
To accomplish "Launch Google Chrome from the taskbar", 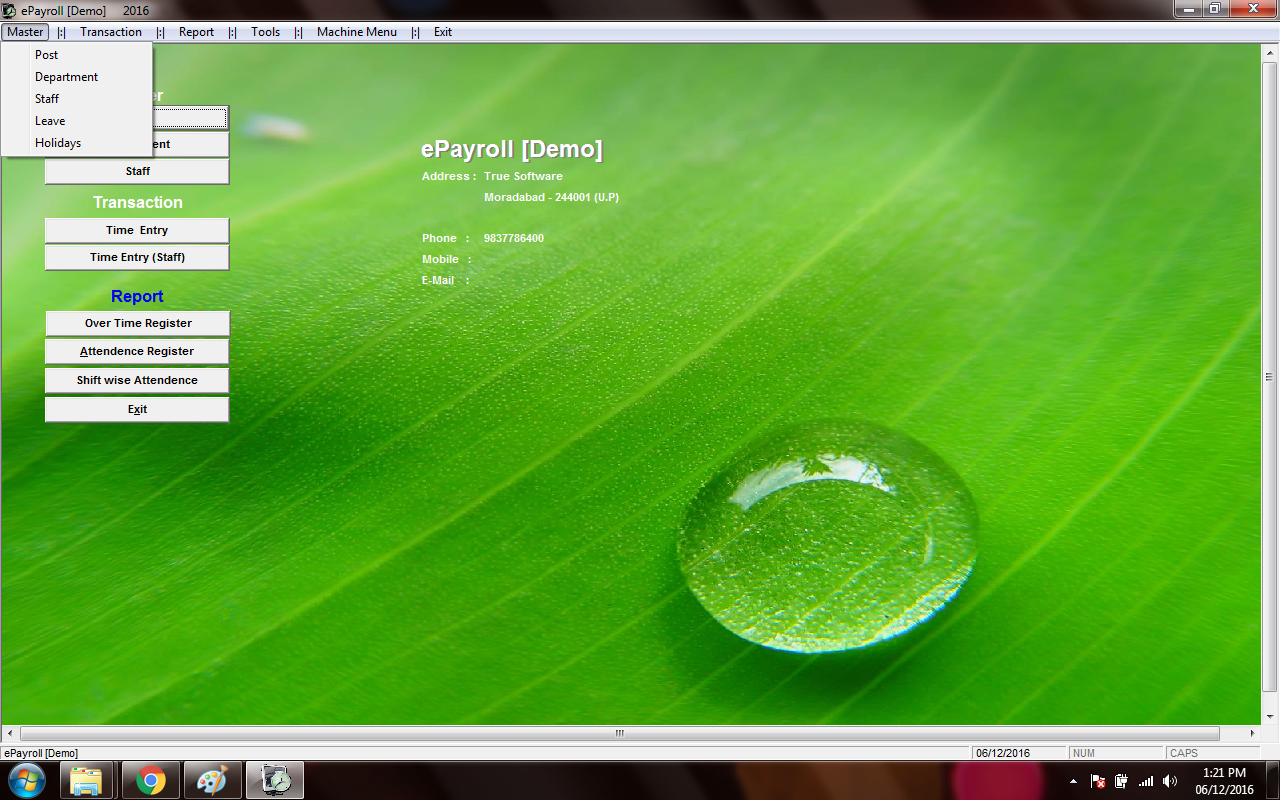I will [x=151, y=780].
